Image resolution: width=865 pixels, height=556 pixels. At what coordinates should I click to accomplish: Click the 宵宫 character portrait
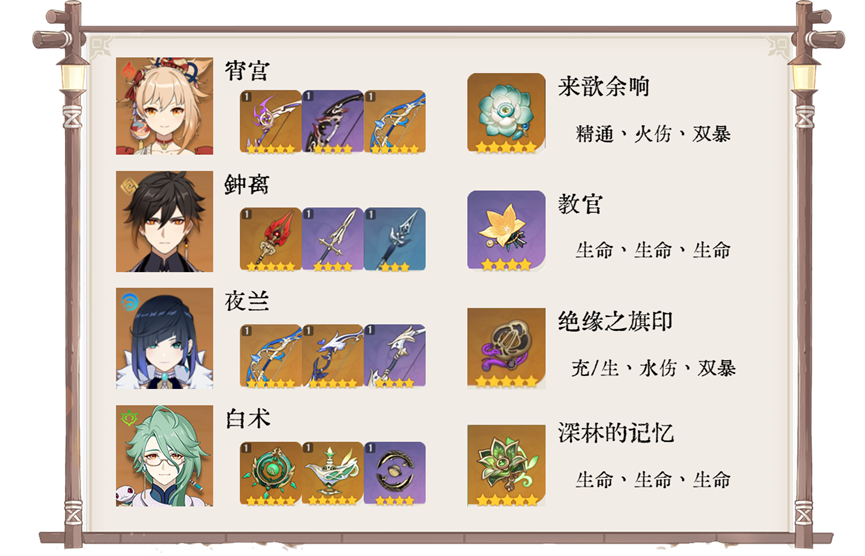tap(164, 106)
